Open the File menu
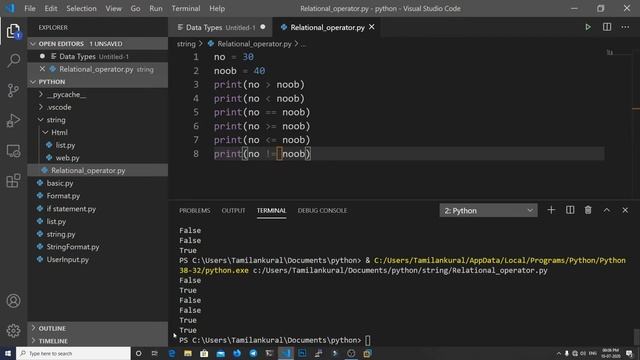The width and height of the screenshot is (640, 360). coord(30,8)
